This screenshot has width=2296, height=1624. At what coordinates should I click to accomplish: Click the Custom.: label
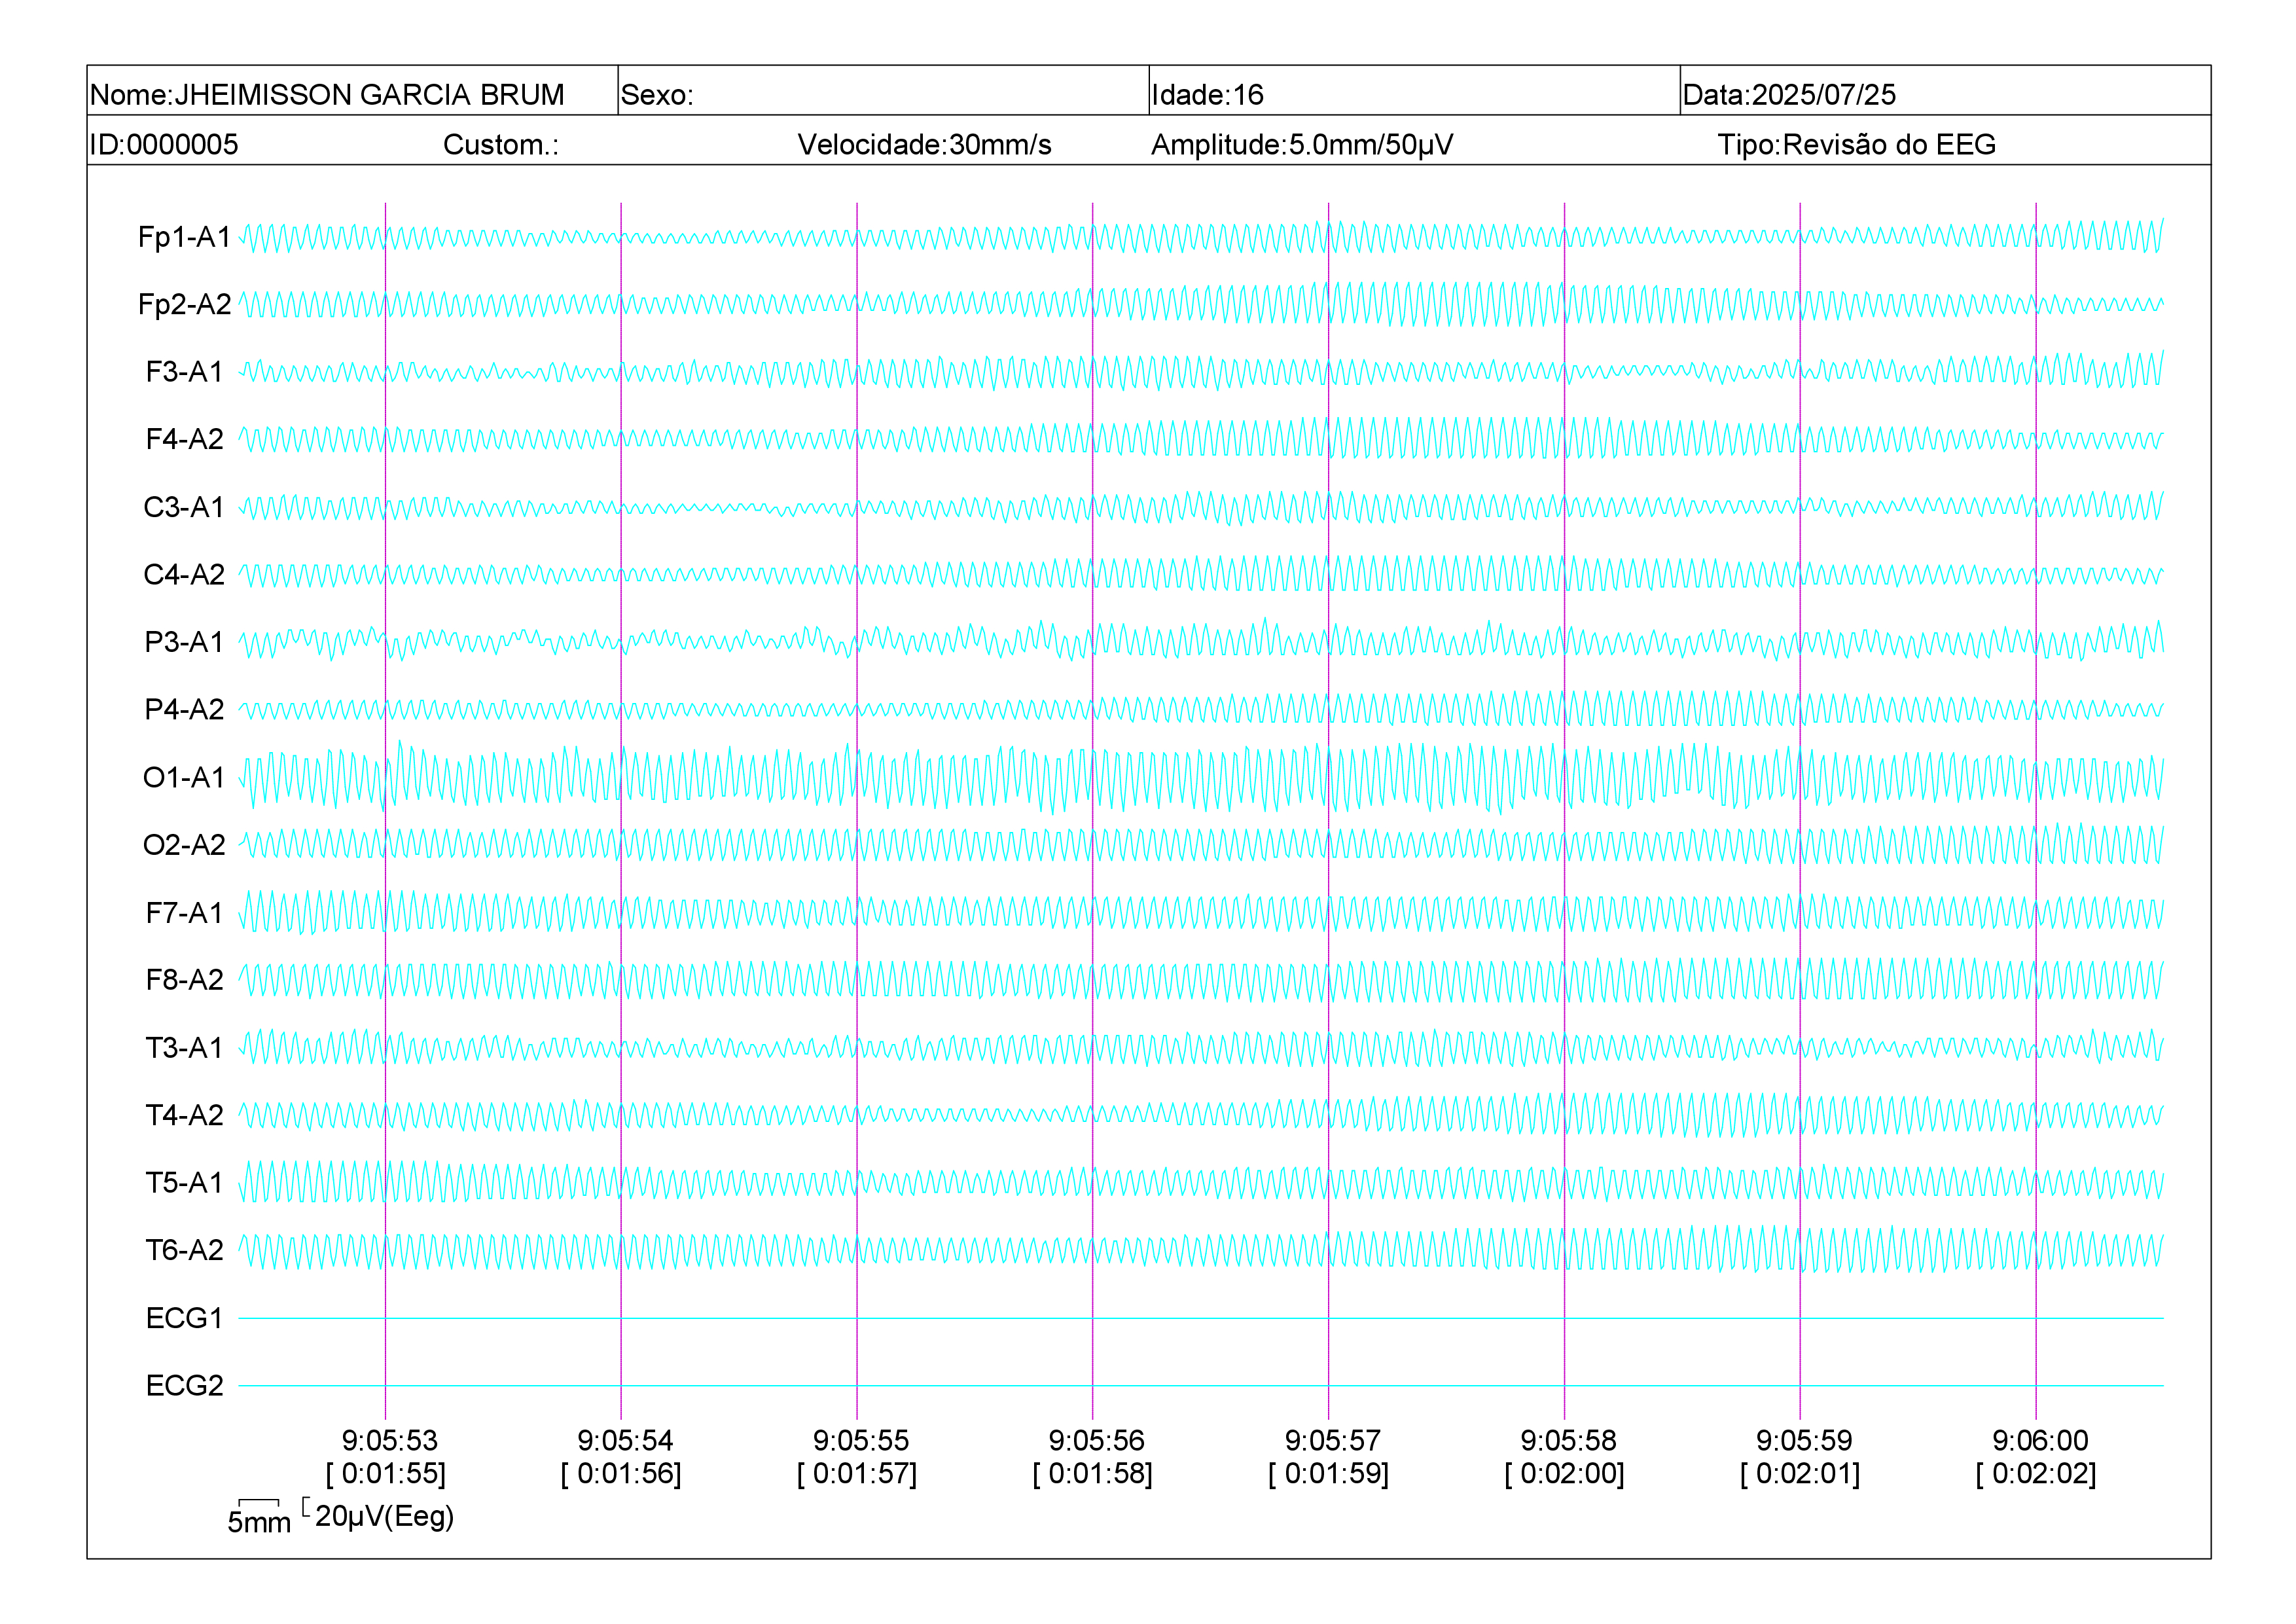[x=501, y=145]
